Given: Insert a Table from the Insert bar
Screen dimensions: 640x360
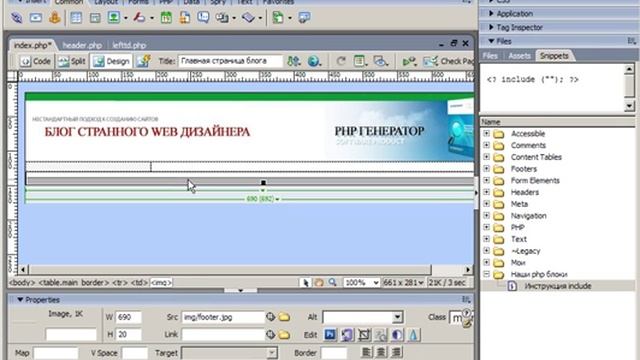Looking at the screenshot, I should (76, 18).
